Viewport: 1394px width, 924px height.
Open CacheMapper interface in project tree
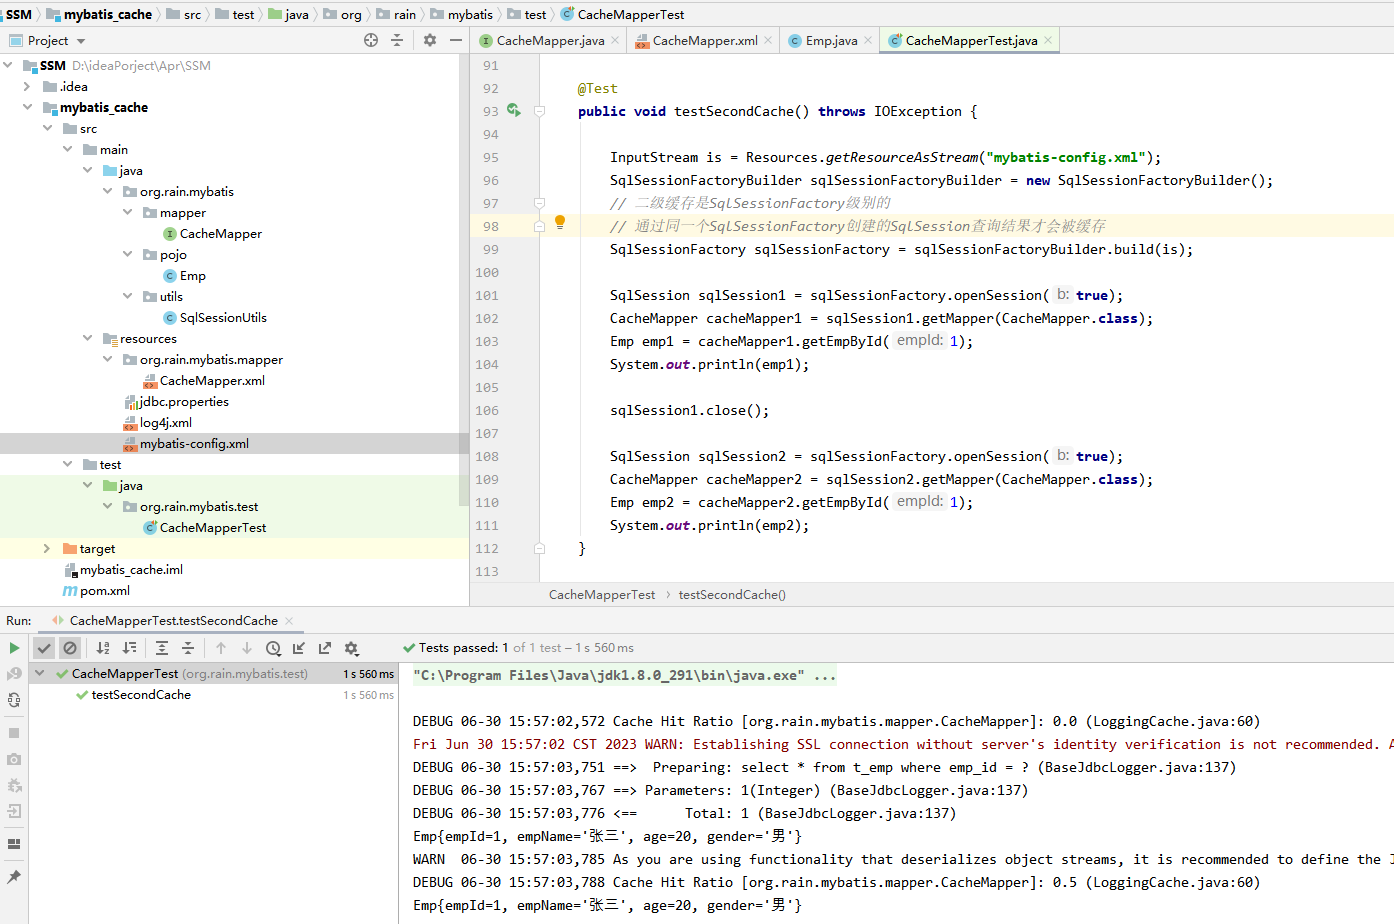click(x=212, y=233)
